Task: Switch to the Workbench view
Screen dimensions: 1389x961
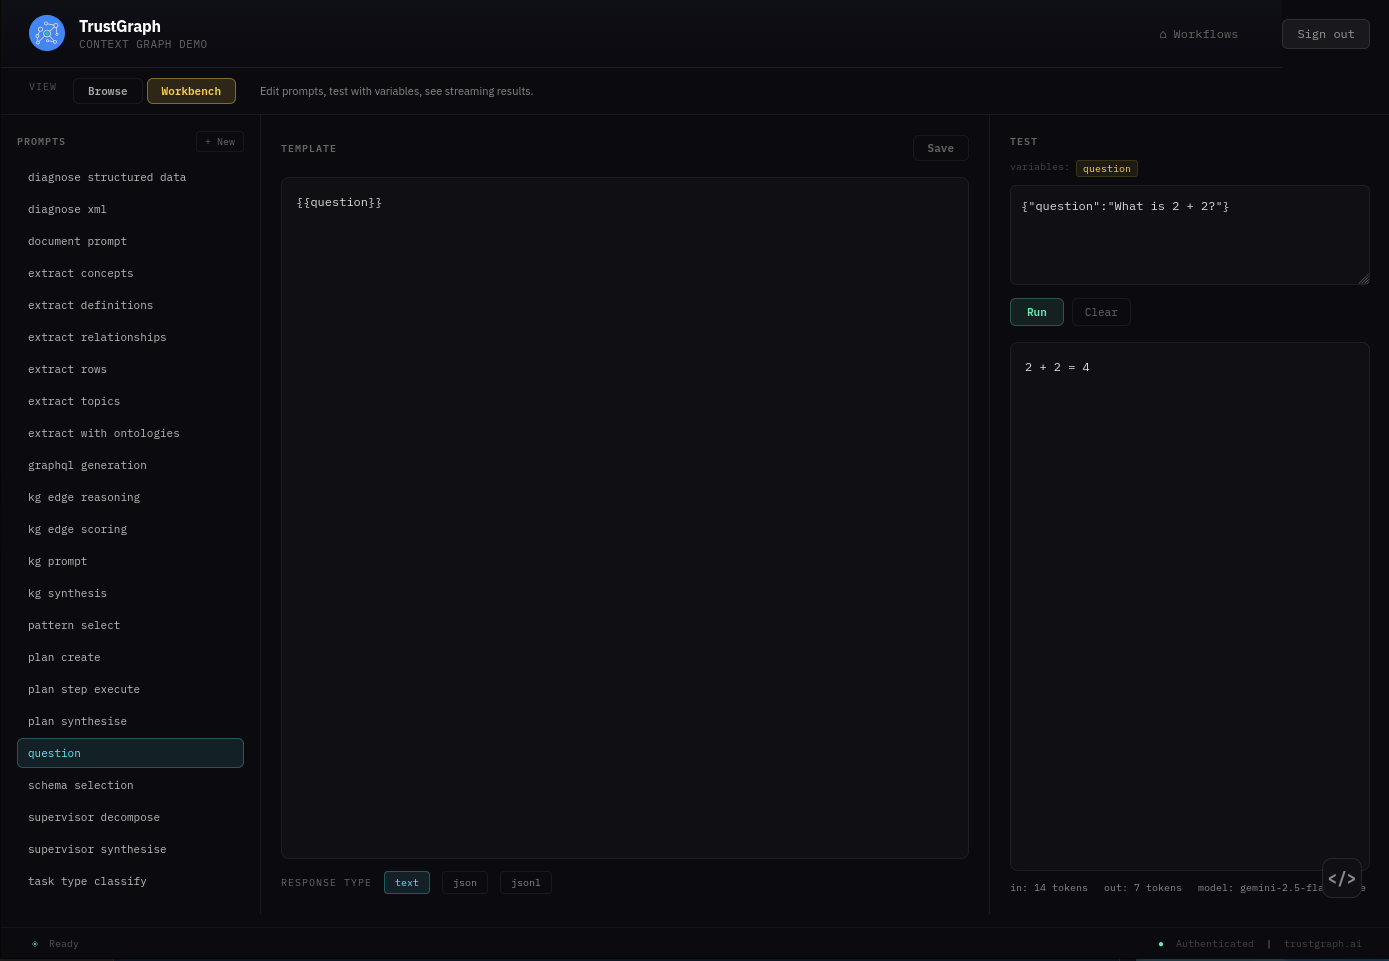Action: (x=191, y=91)
